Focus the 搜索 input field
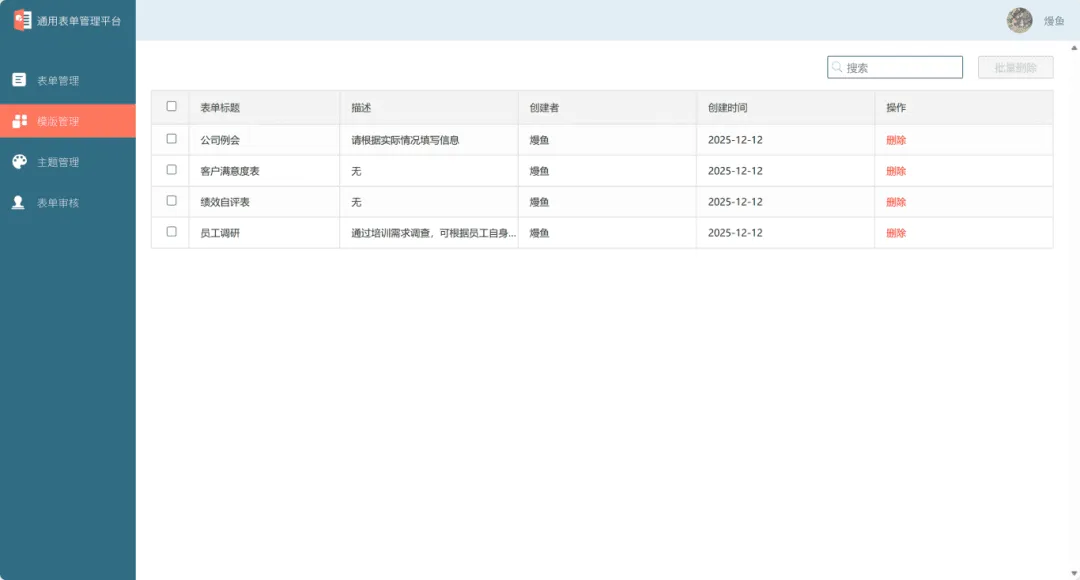The image size is (1080, 580). pyautogui.click(x=895, y=68)
